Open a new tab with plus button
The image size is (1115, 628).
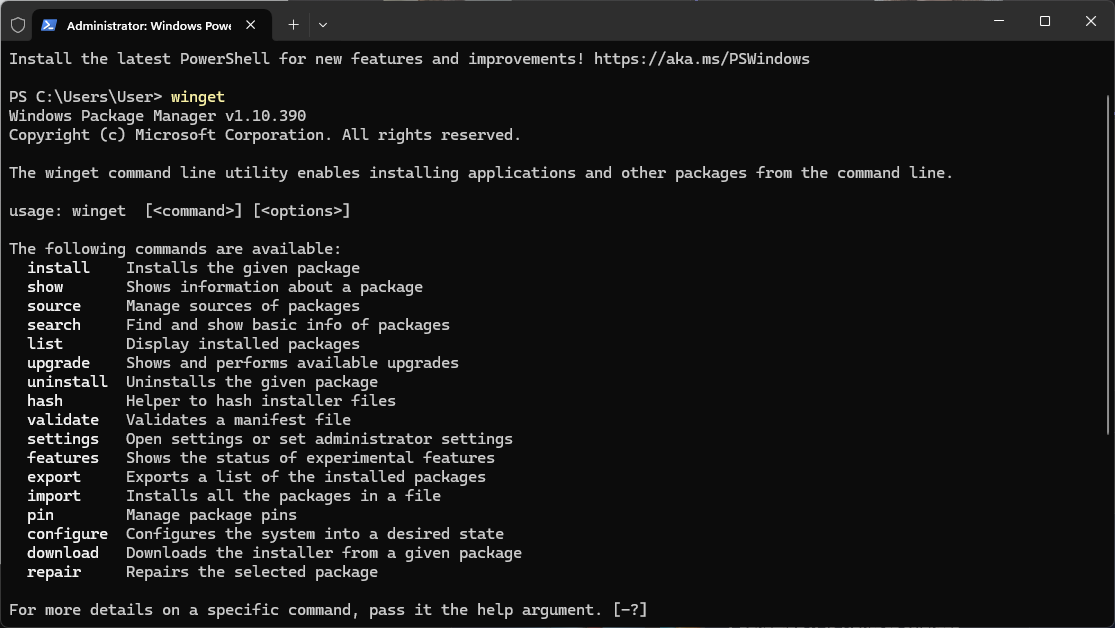(293, 25)
